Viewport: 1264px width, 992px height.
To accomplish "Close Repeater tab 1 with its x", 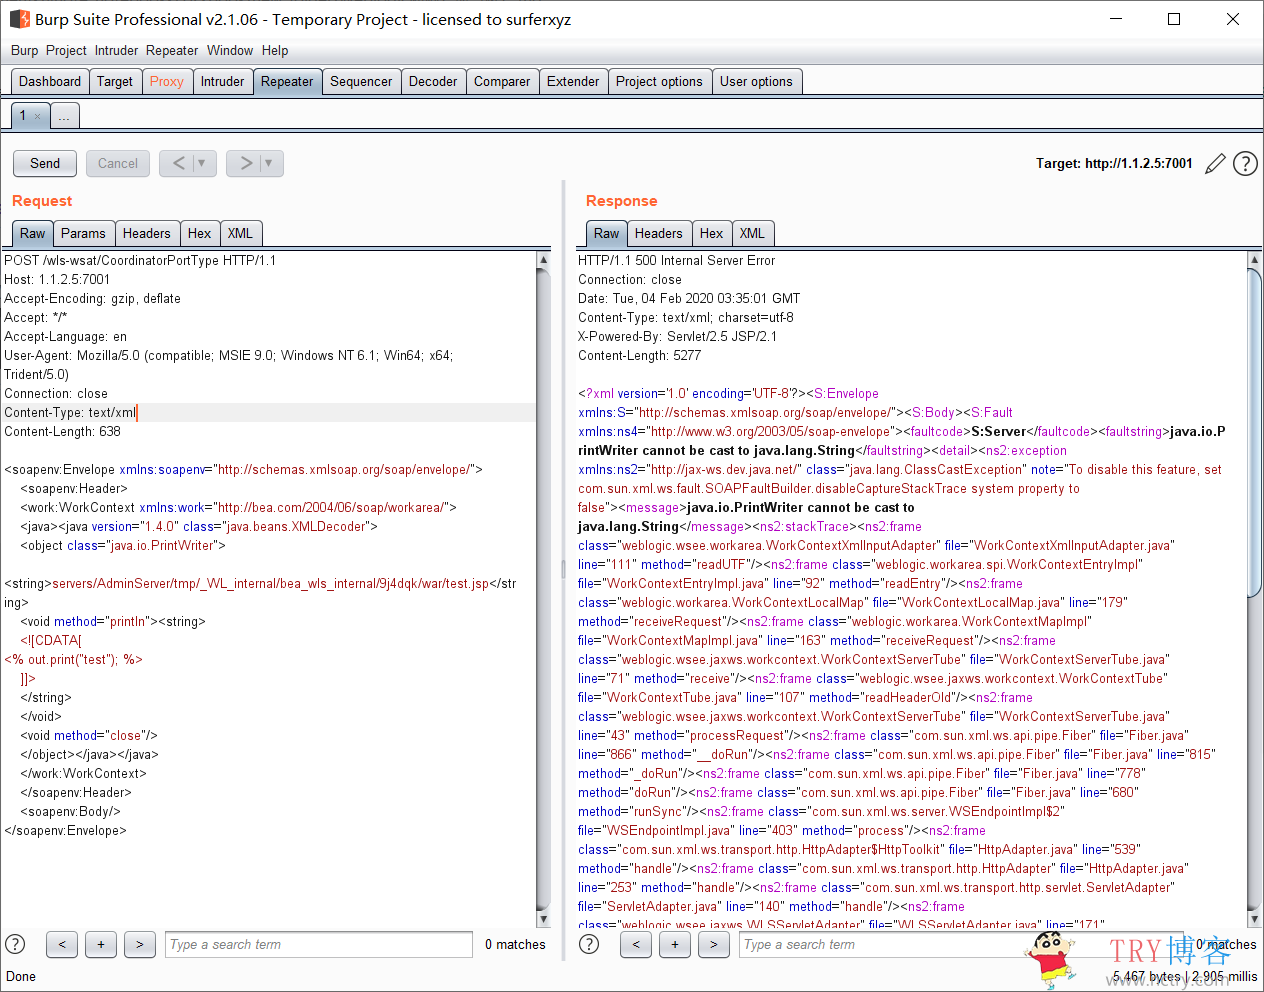I will tap(38, 116).
